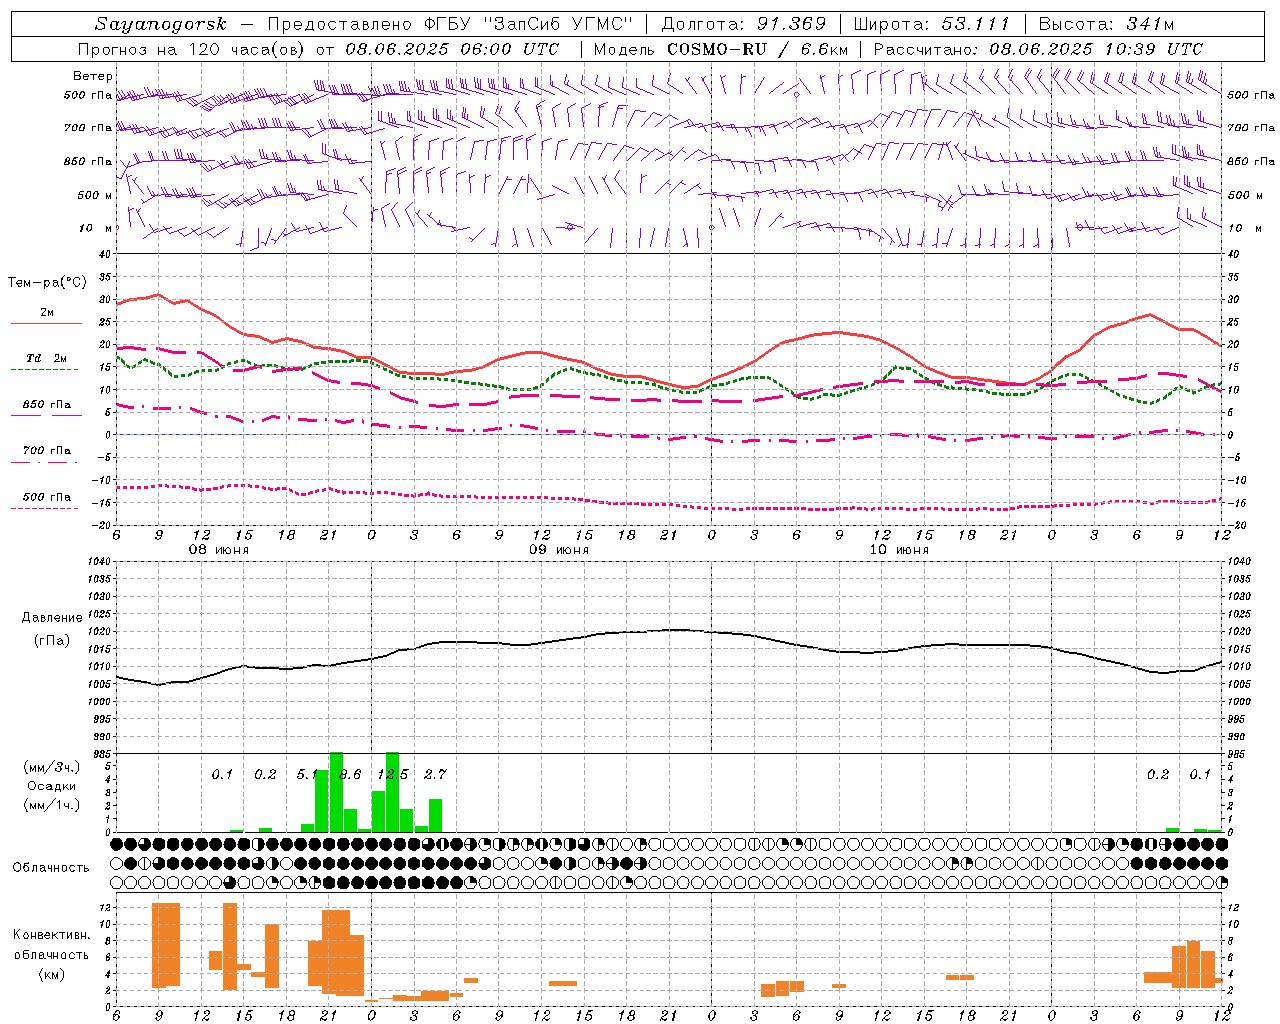Screen dimensions: 1280x1024
Task: Click the Долгота: 91.369 value
Action: (x=744, y=24)
